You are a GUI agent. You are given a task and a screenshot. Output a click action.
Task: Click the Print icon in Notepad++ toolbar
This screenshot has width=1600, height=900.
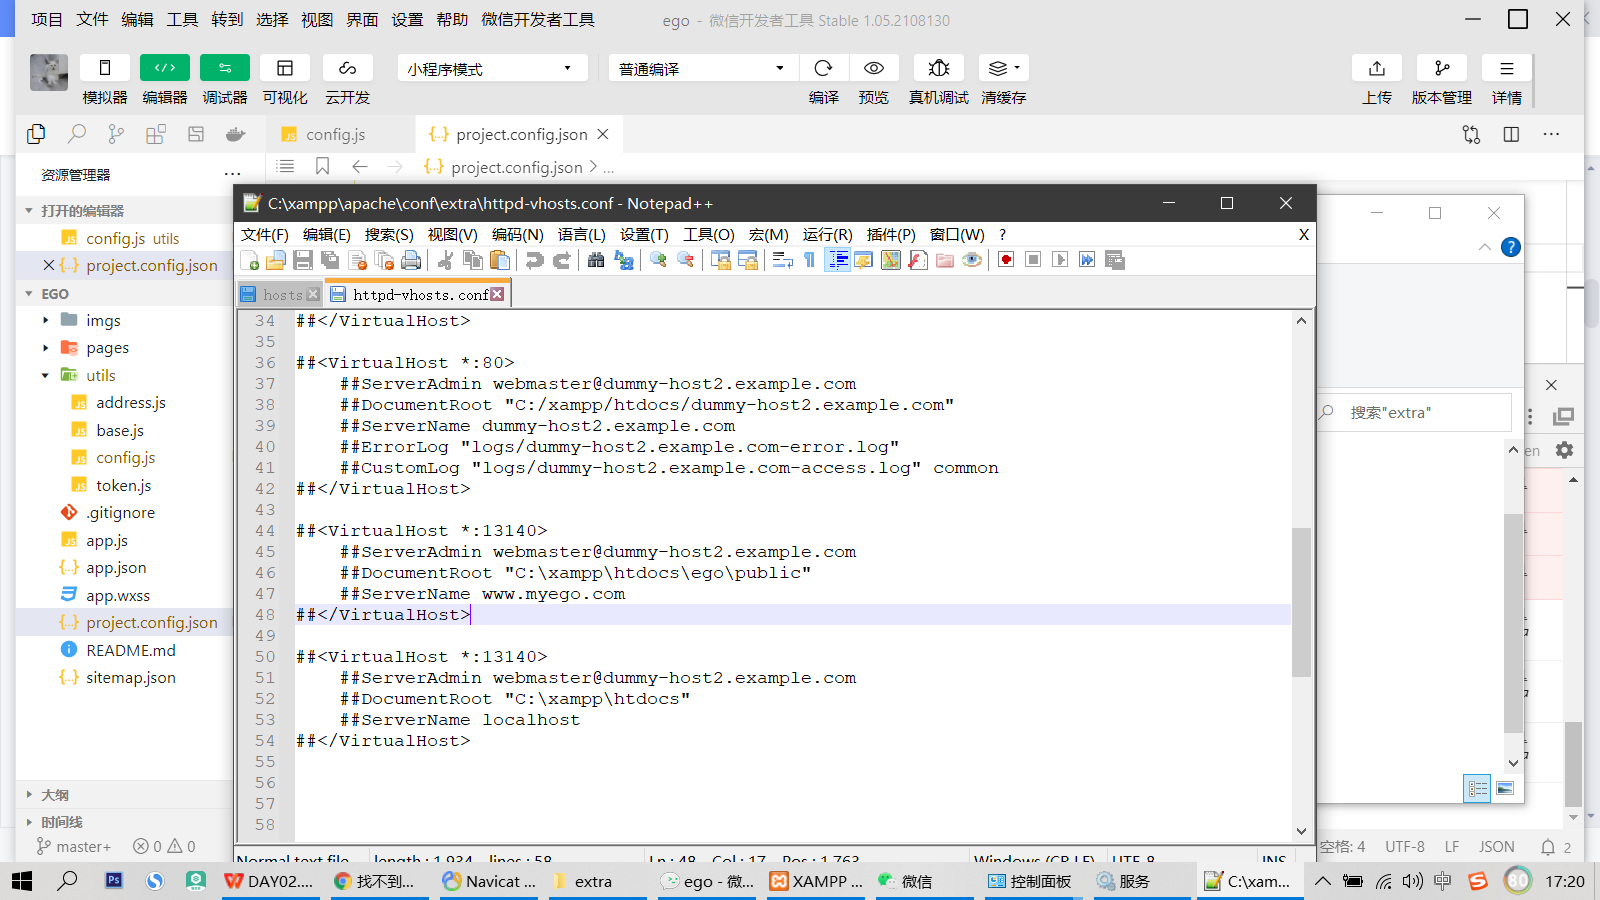pyautogui.click(x=411, y=261)
